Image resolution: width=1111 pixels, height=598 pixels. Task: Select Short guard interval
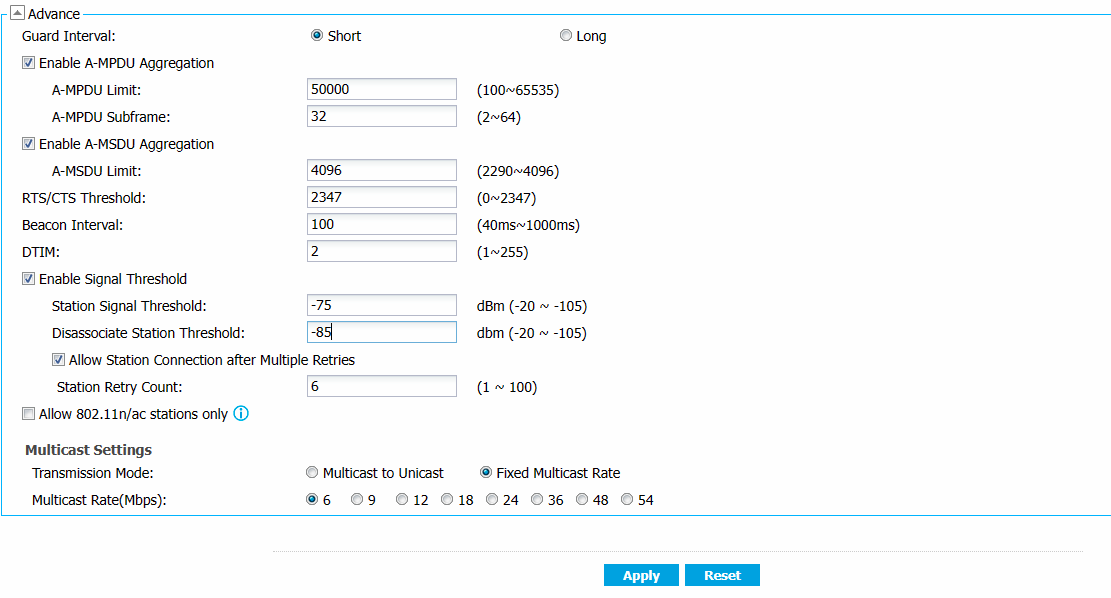click(317, 36)
